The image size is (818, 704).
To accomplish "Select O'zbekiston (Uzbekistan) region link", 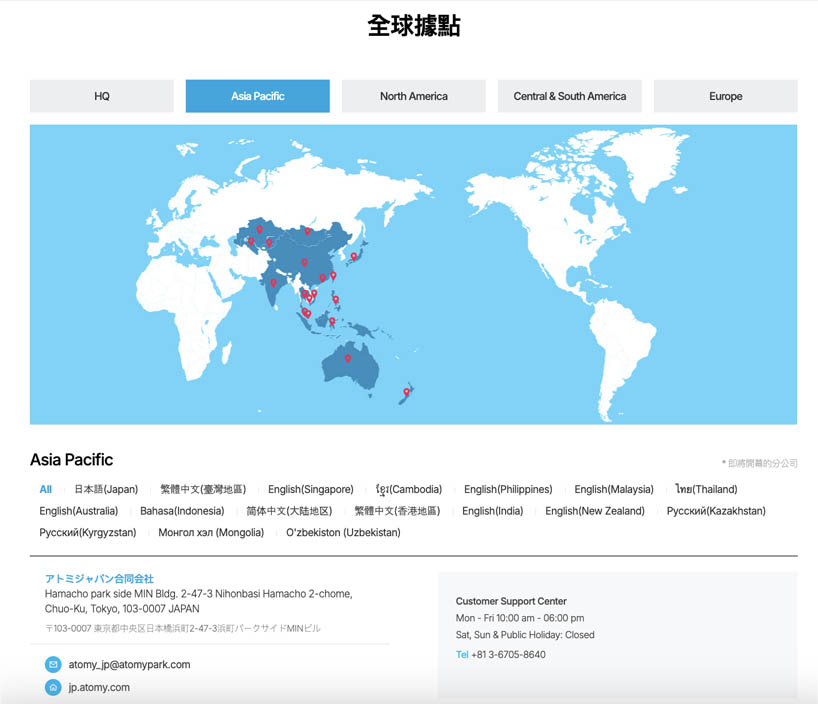I will pos(343,533).
